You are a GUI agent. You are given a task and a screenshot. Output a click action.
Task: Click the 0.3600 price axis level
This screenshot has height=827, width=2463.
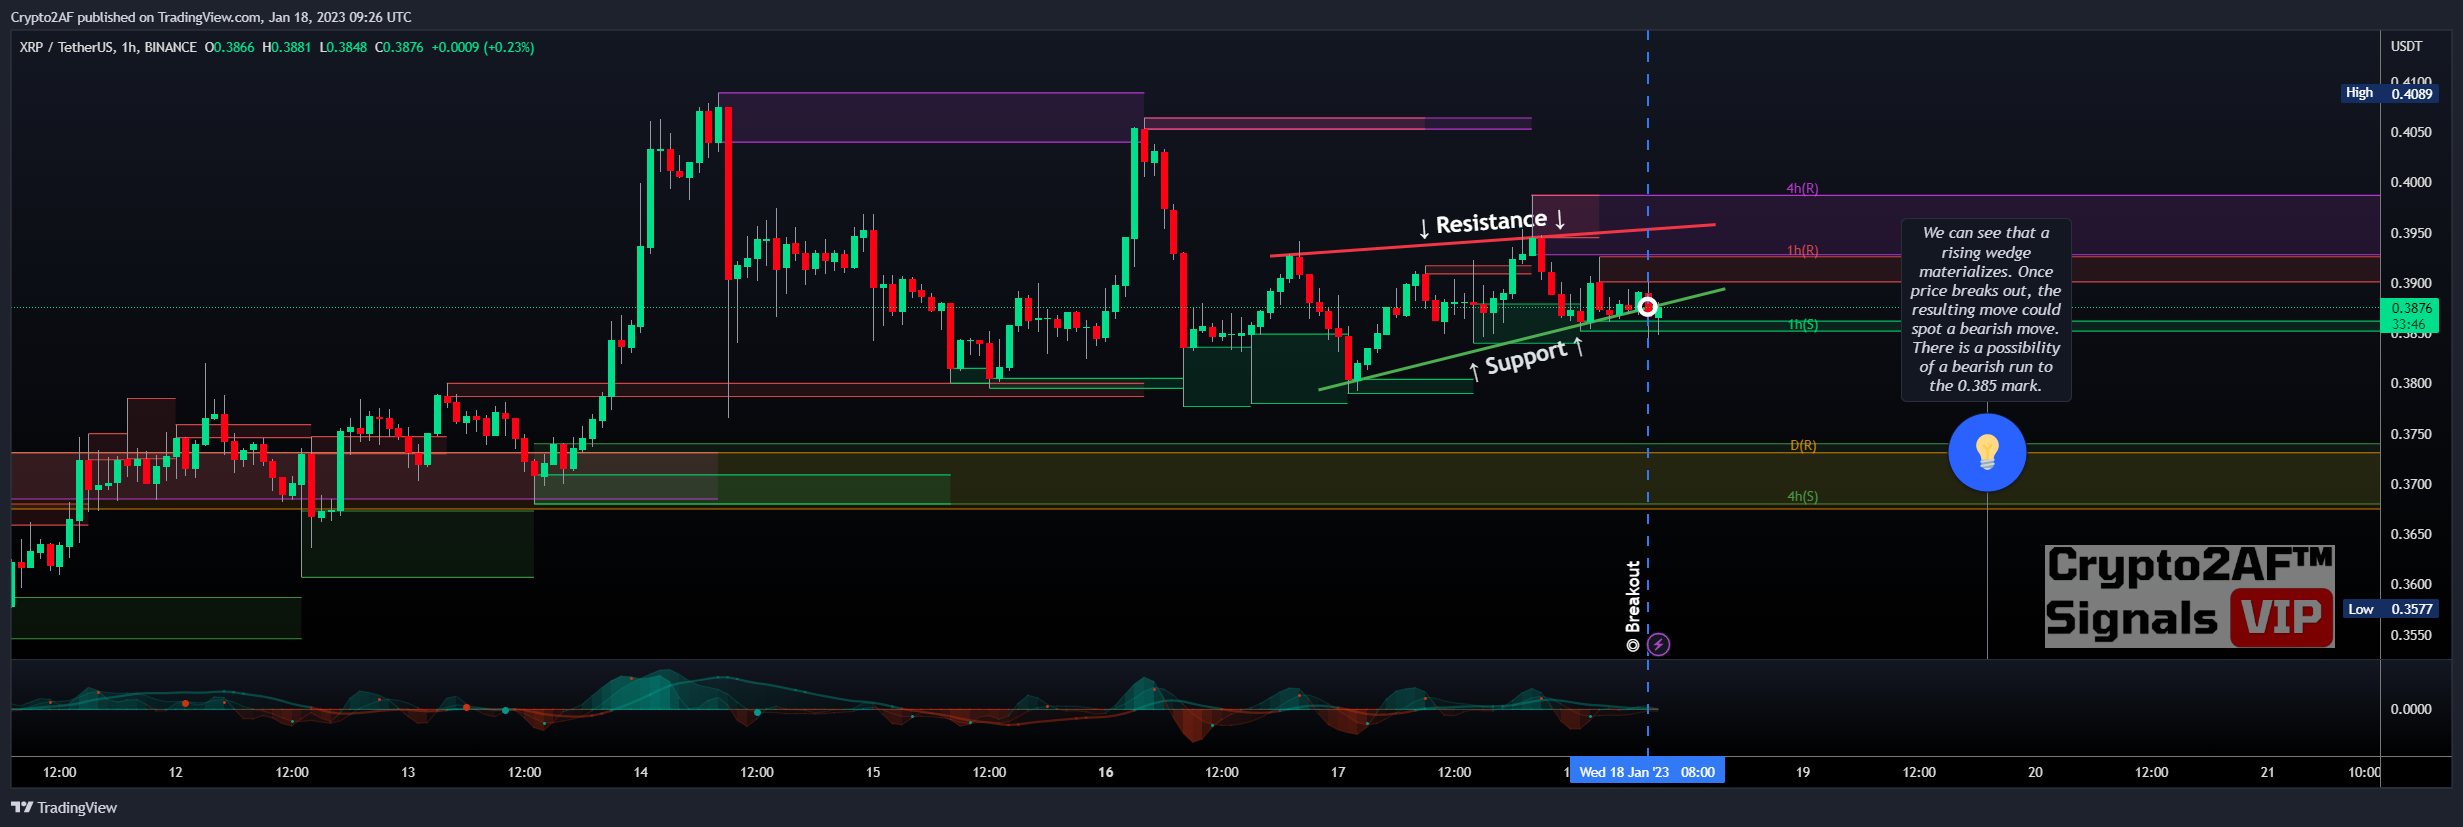[x=2411, y=584]
